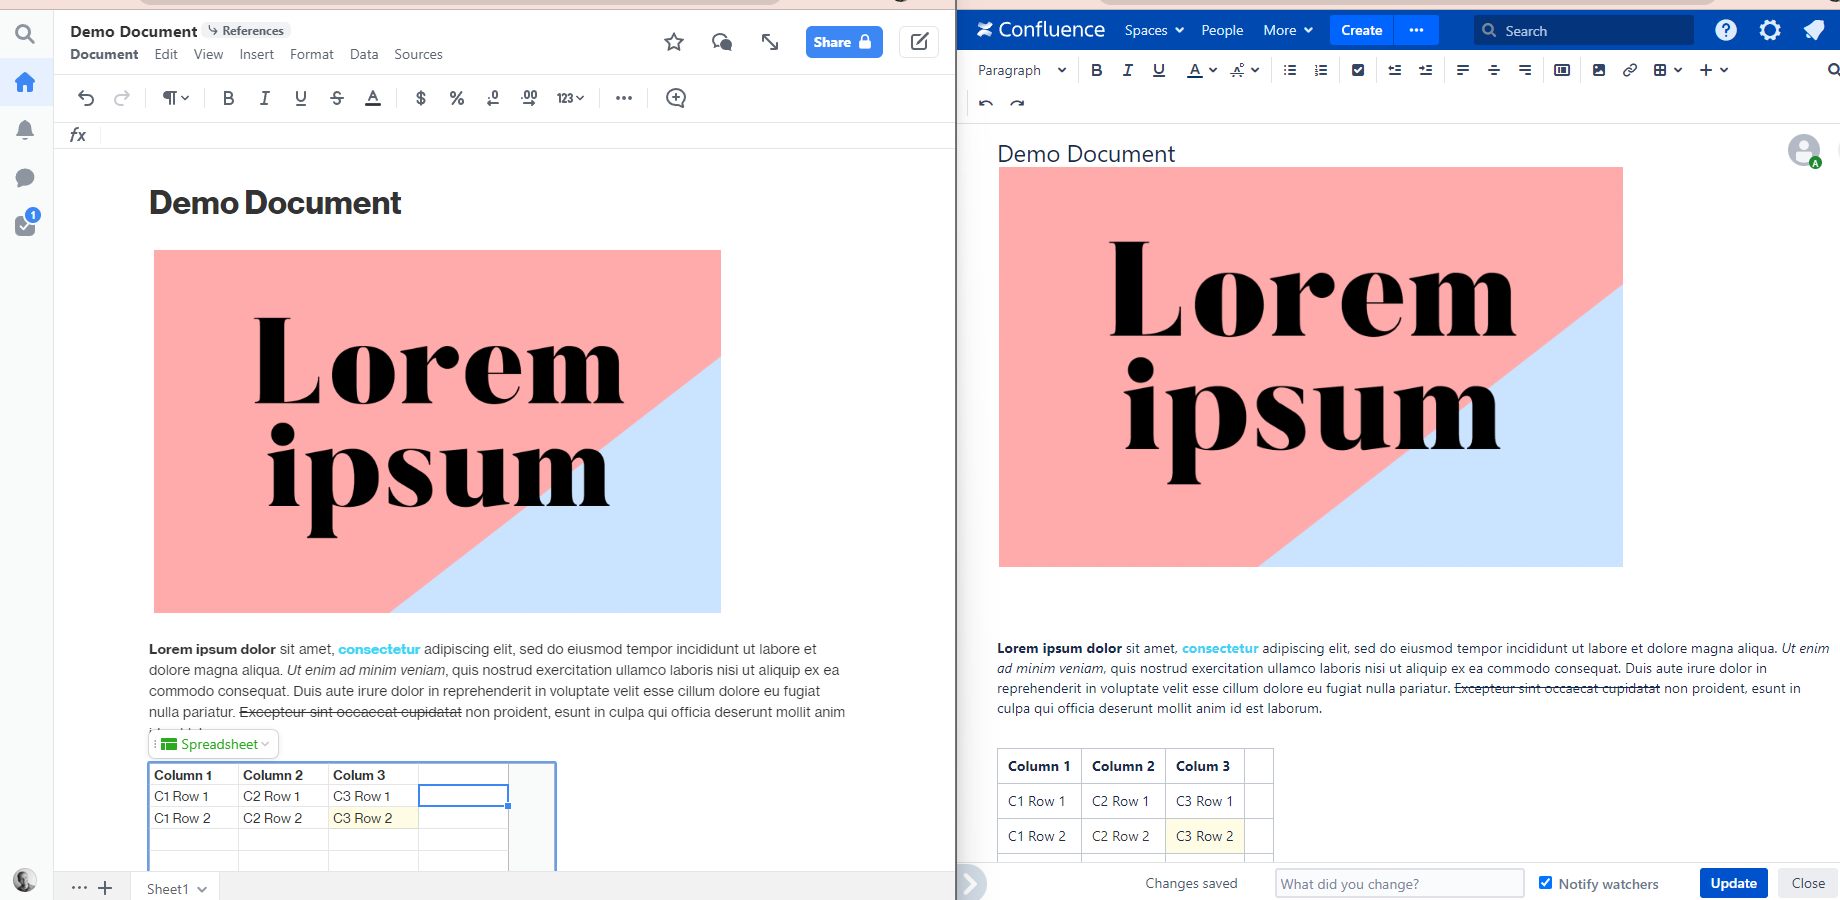Open Confluence settings gear

click(x=1770, y=30)
